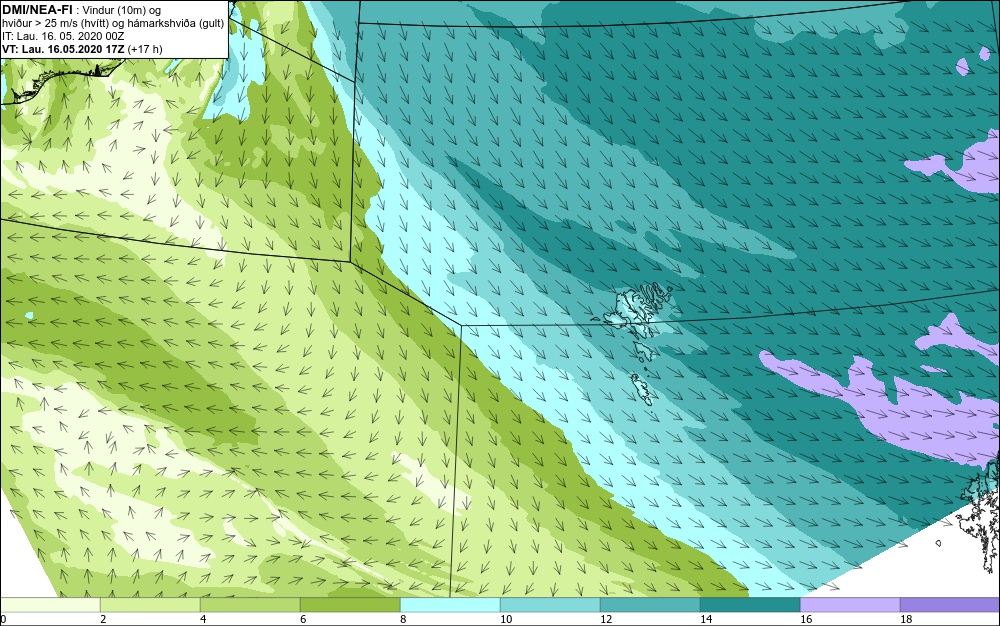Click the 14–16 m/s dark teal legend swatch
1000x626 pixels.
(751, 604)
